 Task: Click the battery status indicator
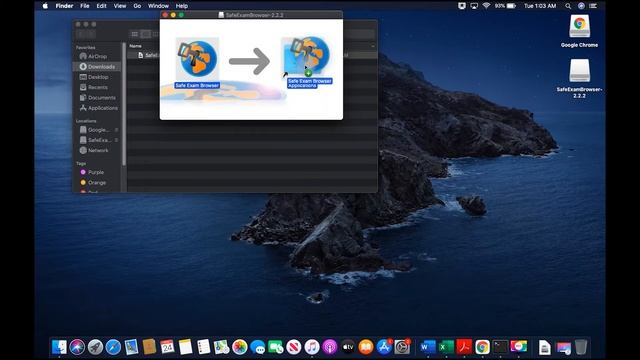click(x=505, y=6)
